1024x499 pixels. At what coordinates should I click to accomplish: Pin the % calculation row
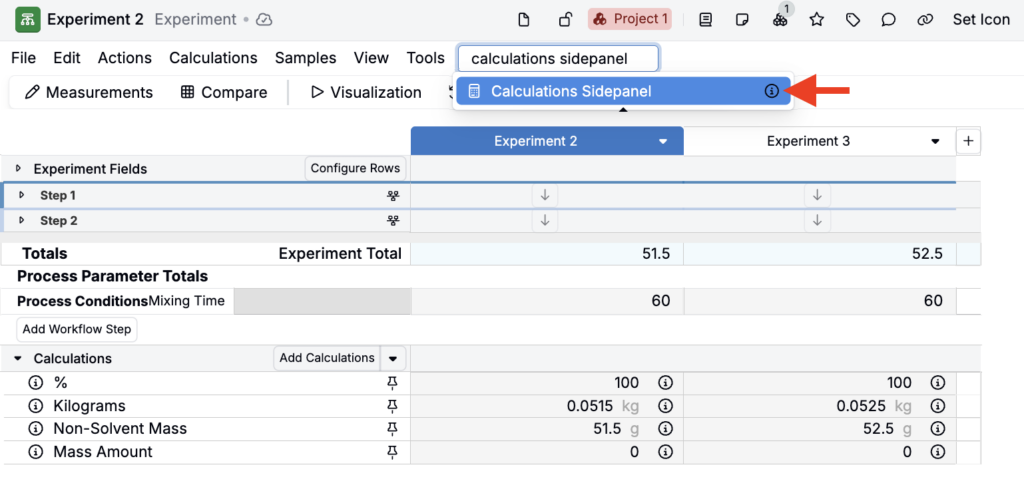pos(392,383)
